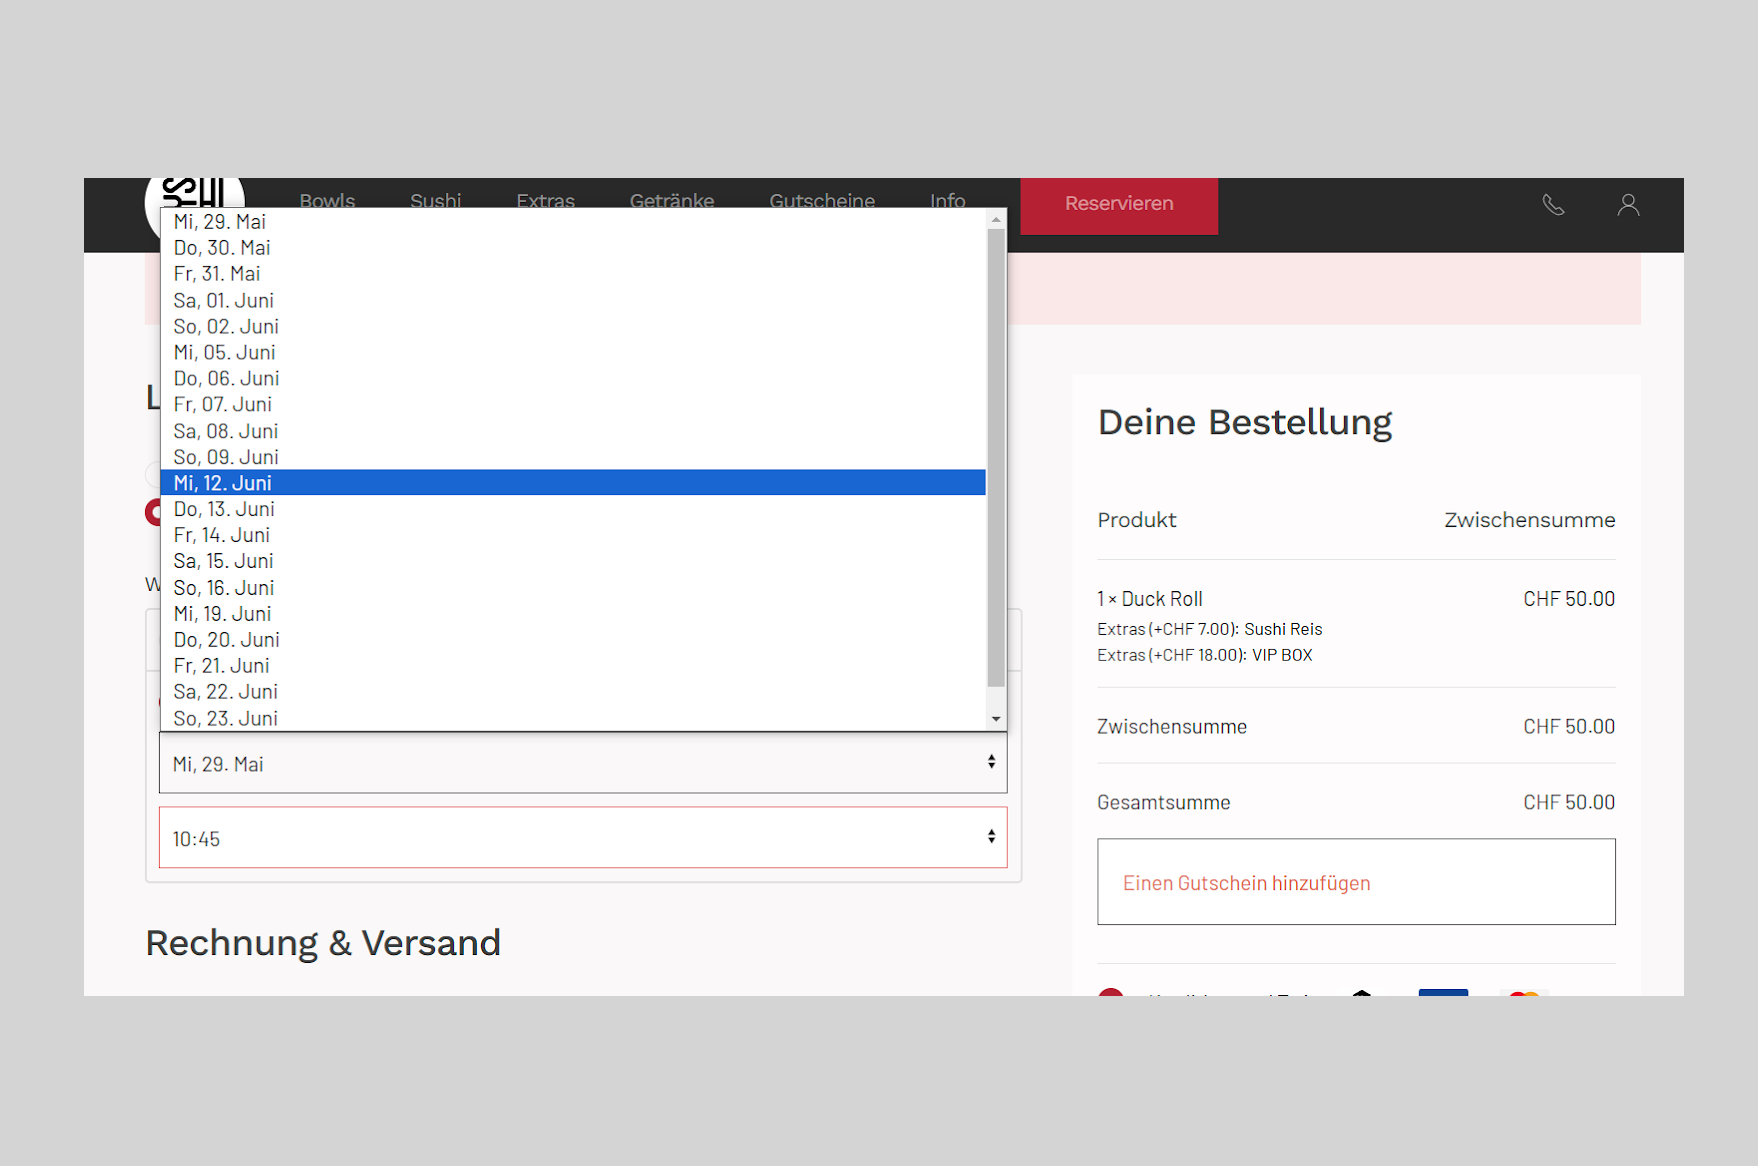
Task: Choose Sa, 01. Juni date
Action: (573, 300)
